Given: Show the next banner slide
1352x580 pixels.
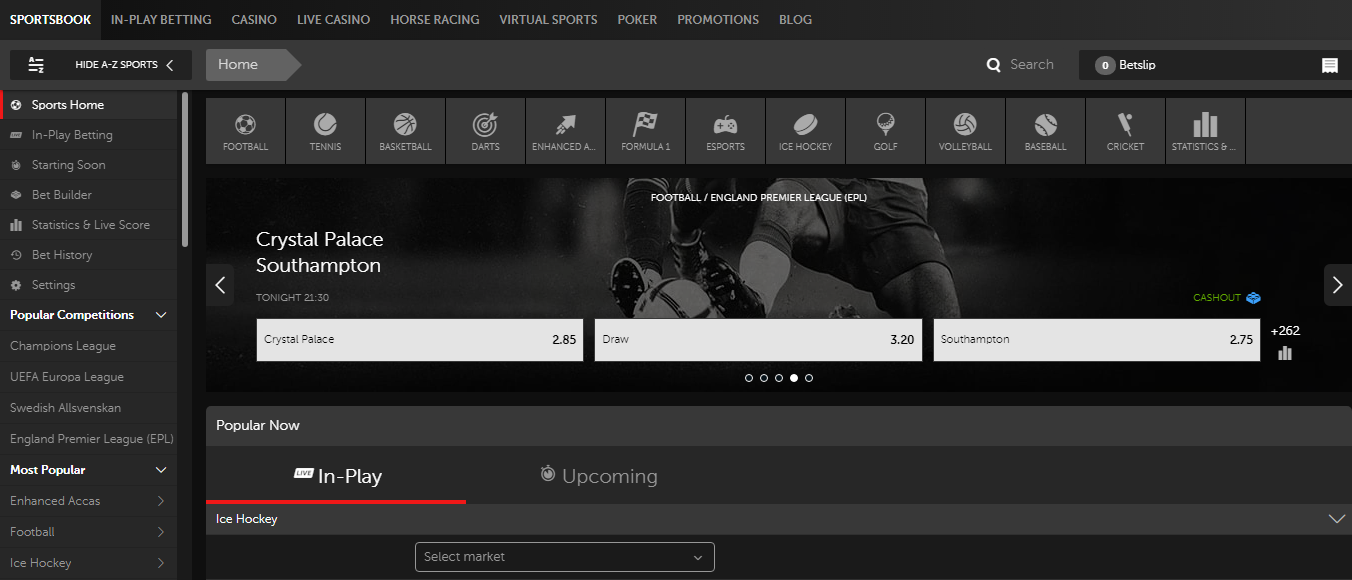Looking at the screenshot, I should click(x=1338, y=285).
